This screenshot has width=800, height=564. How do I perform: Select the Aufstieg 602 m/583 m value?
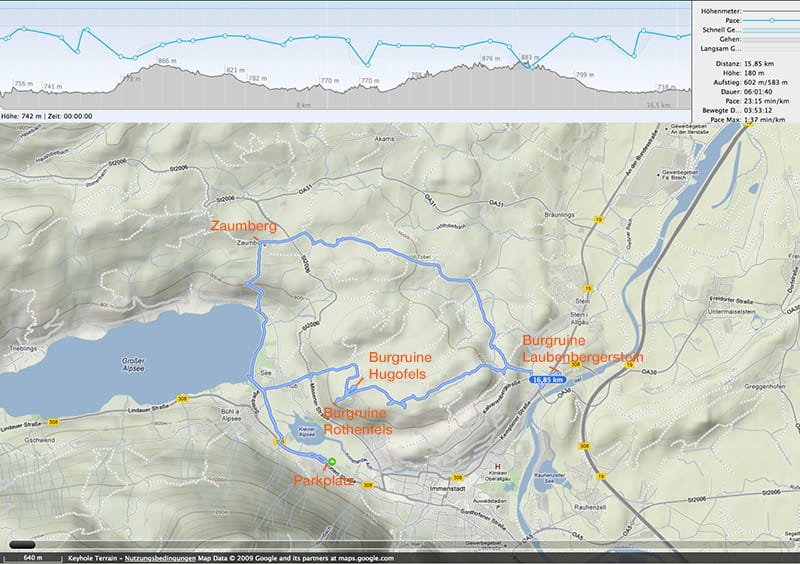coord(766,82)
